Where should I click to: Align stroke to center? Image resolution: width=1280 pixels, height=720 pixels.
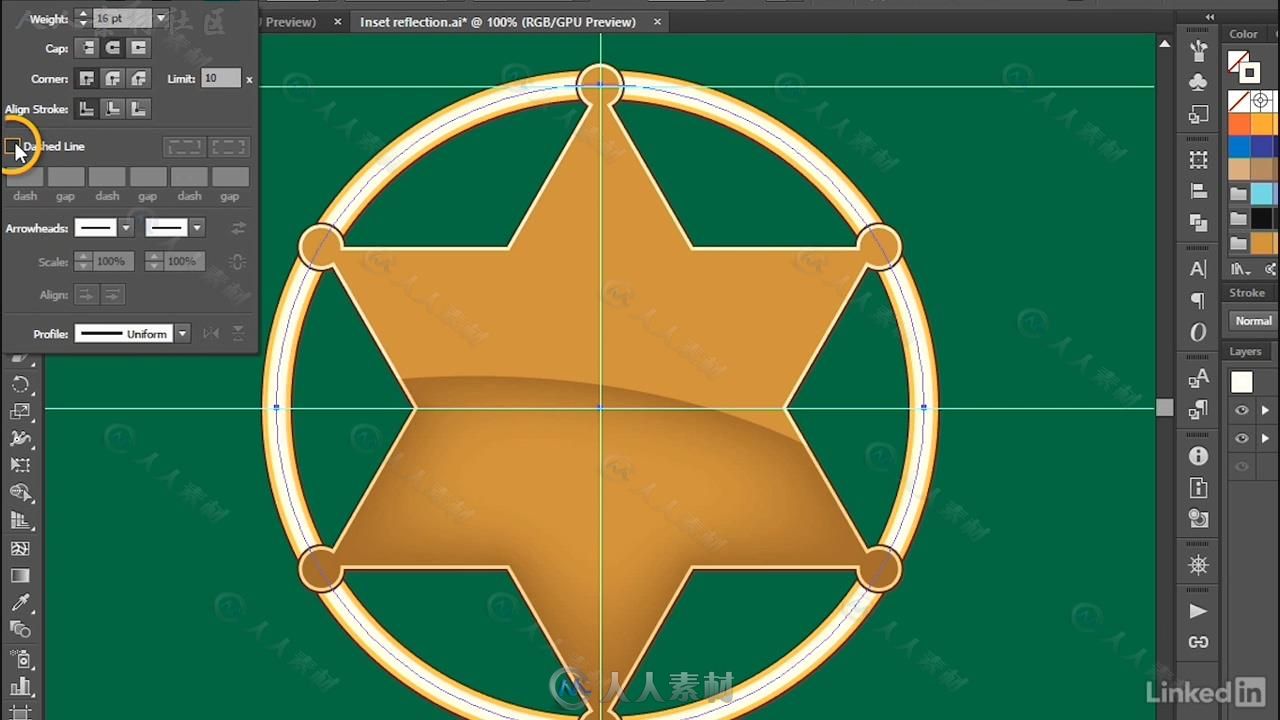[x=87, y=109]
